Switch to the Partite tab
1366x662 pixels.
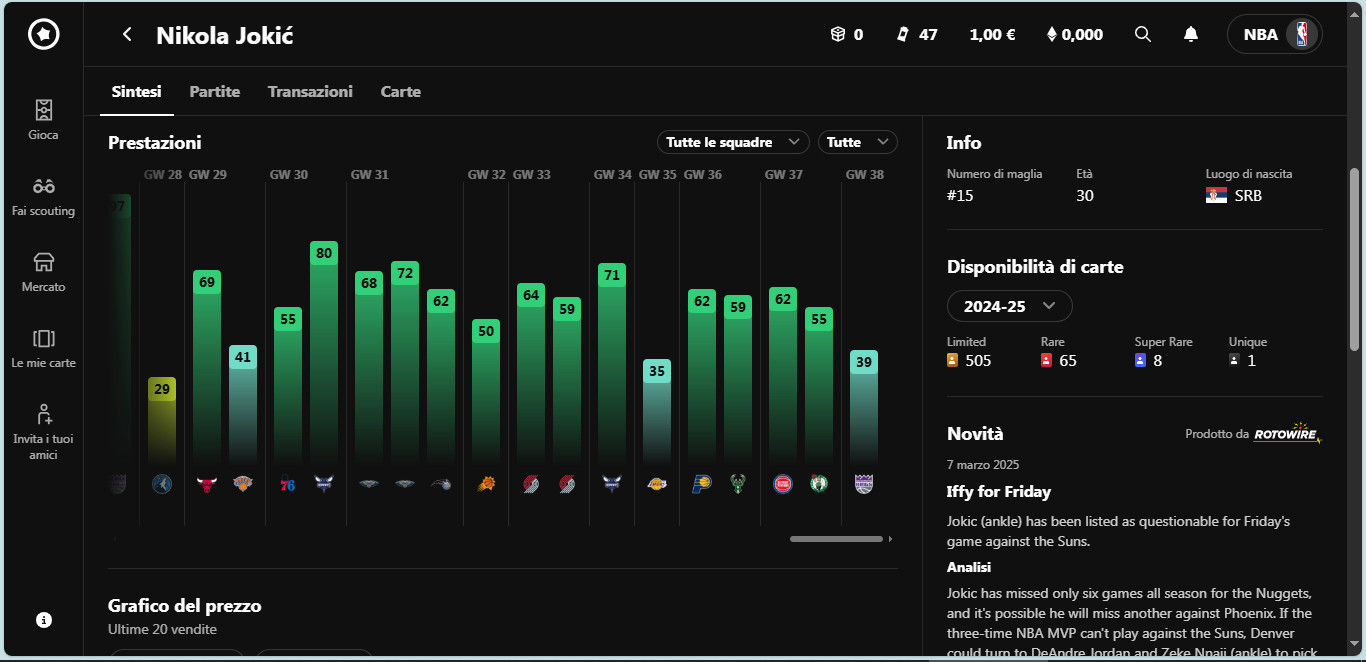[214, 91]
